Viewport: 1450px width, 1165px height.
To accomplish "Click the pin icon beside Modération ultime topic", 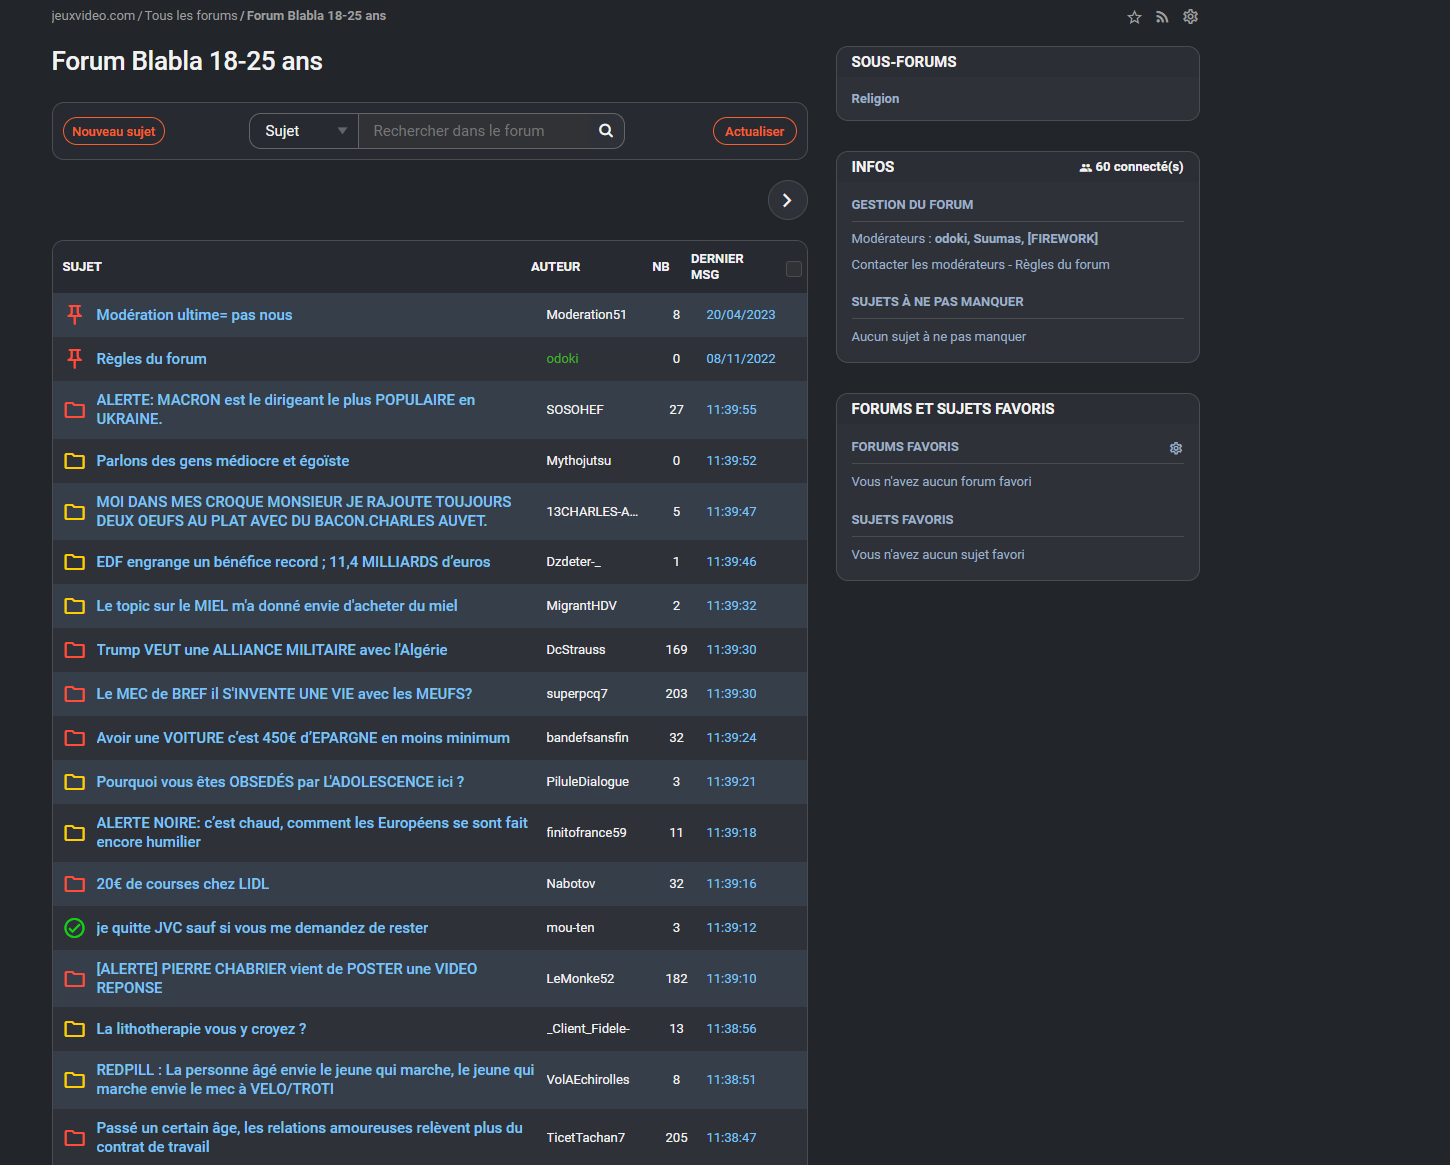I will point(74,315).
